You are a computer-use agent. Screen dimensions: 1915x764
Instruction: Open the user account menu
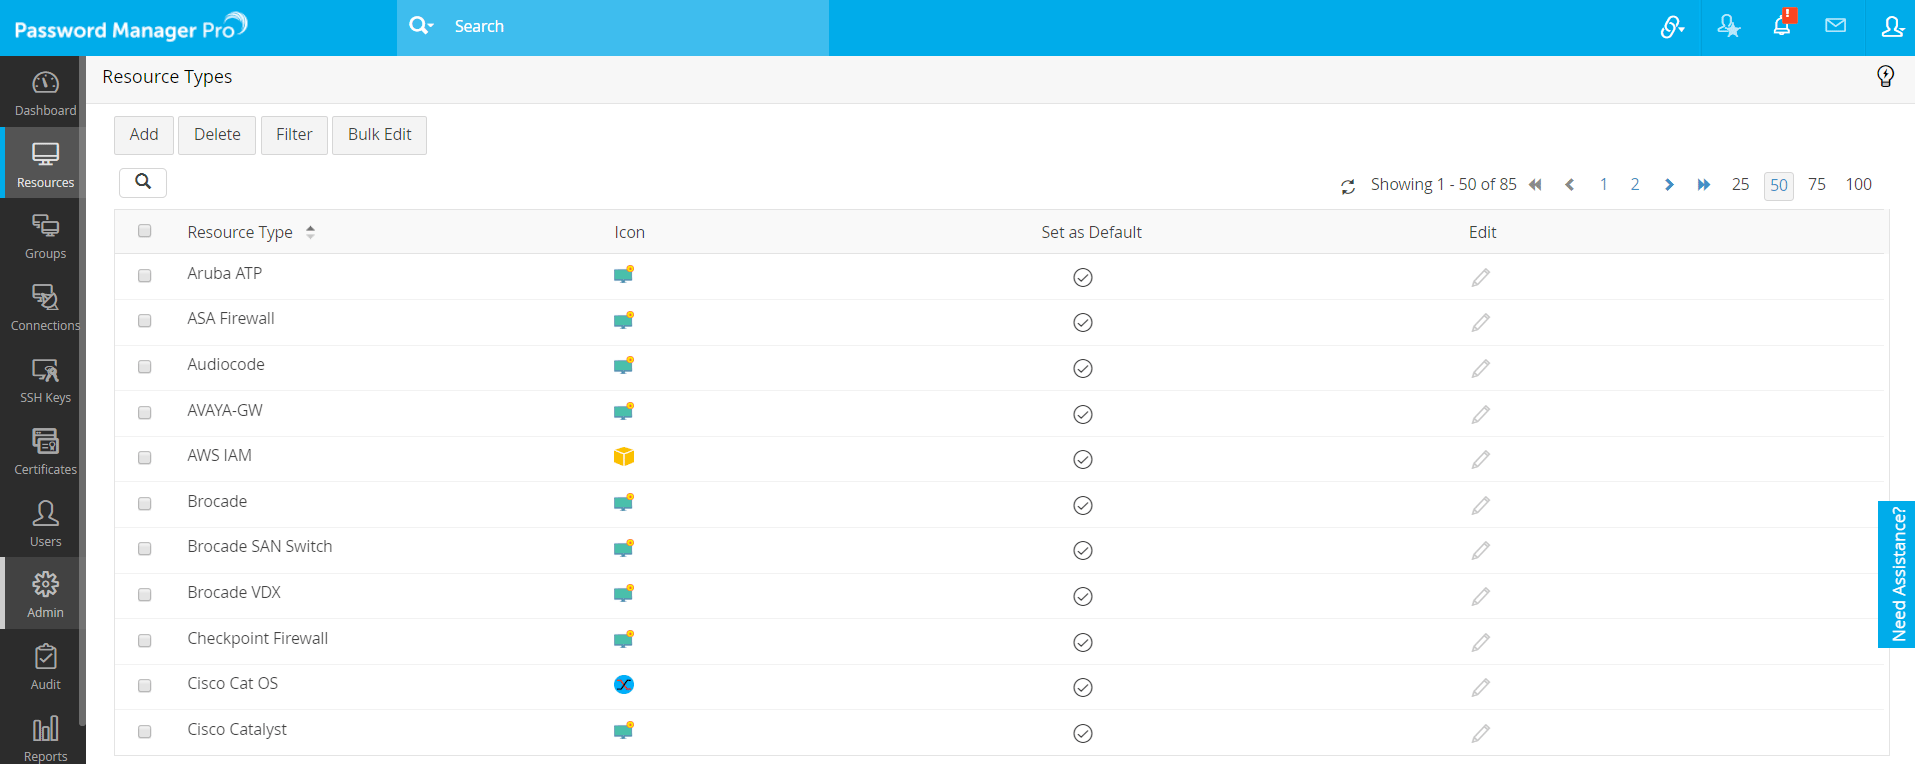(x=1891, y=27)
